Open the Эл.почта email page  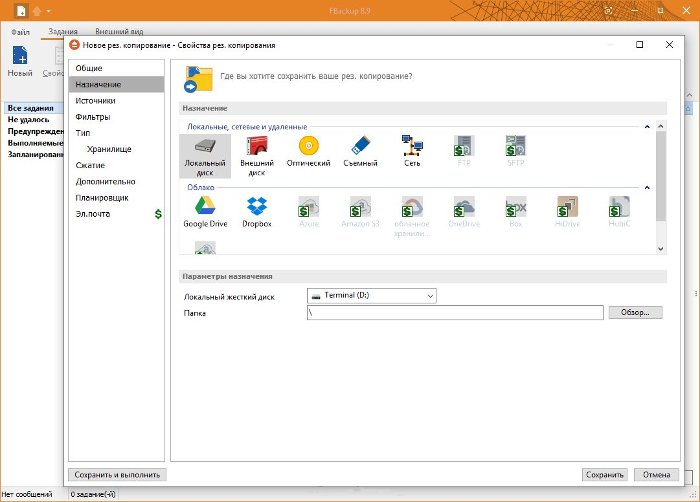[x=117, y=213]
